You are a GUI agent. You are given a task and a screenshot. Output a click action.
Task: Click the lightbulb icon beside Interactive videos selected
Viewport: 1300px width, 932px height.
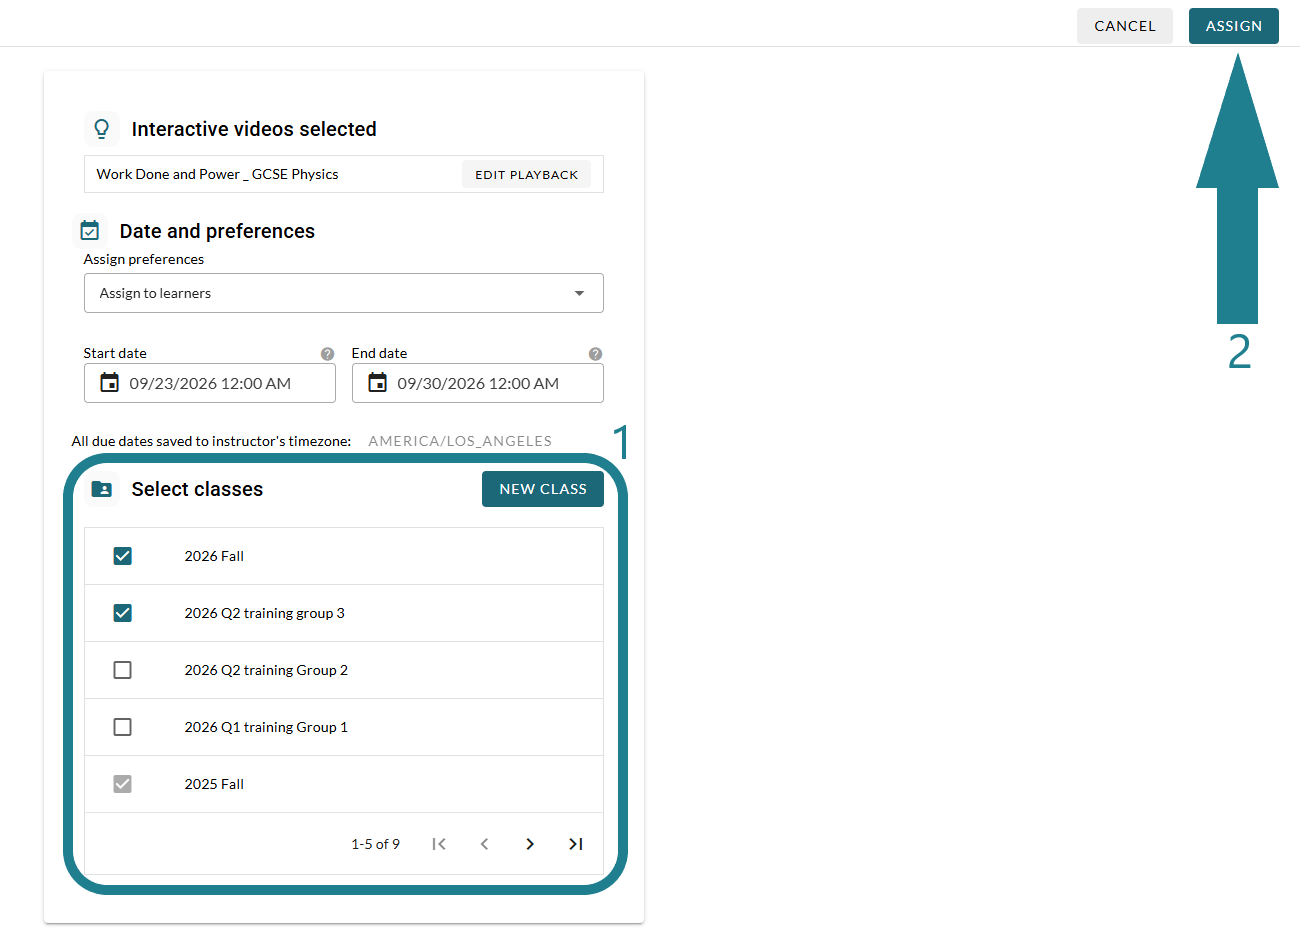click(101, 129)
